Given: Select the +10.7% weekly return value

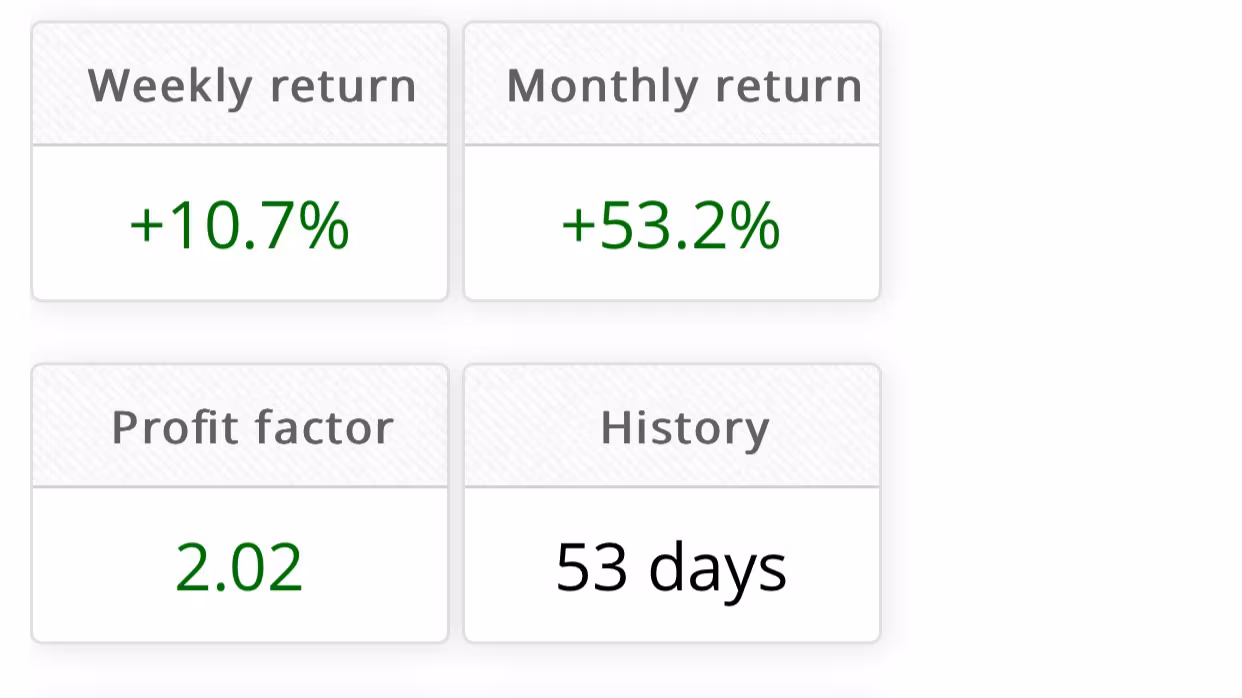Looking at the screenshot, I should pyautogui.click(x=240, y=225).
